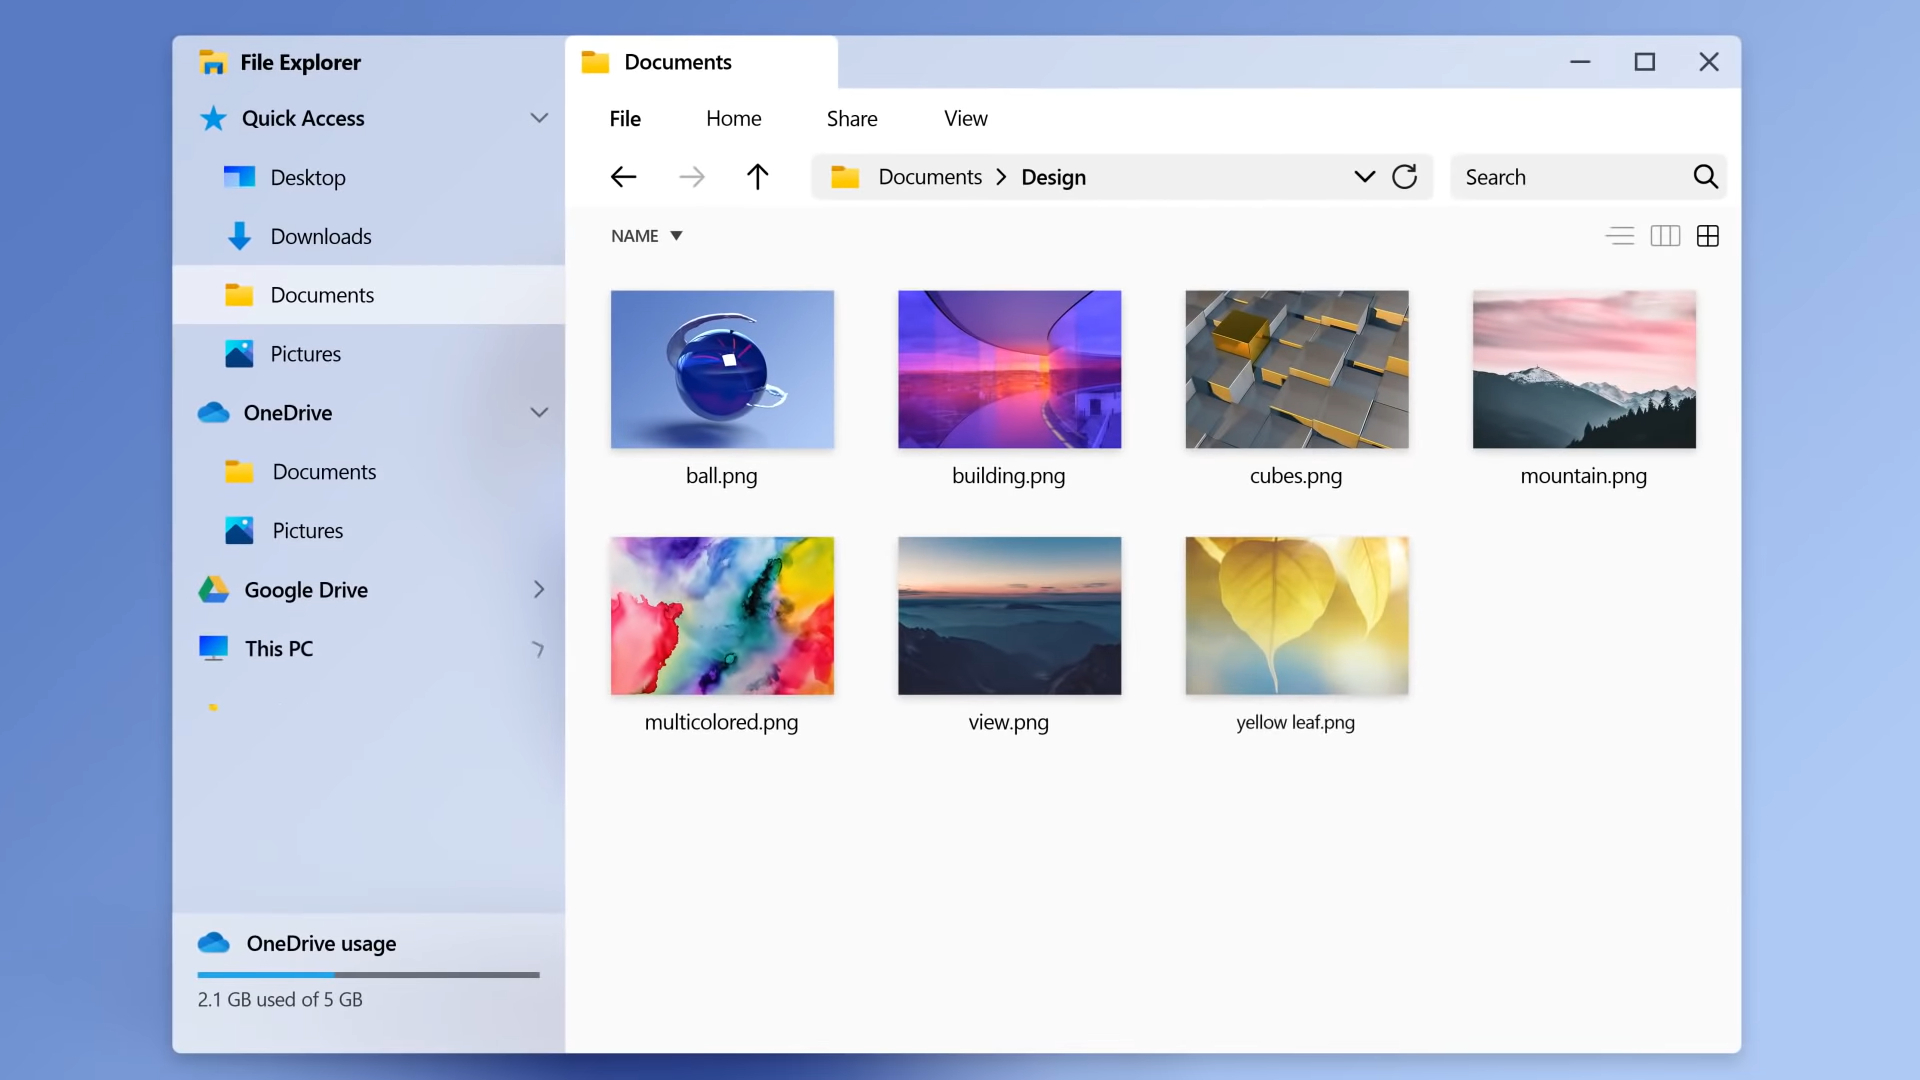Open the Share menu
Viewport: 1920px width, 1080px height.
click(x=851, y=118)
